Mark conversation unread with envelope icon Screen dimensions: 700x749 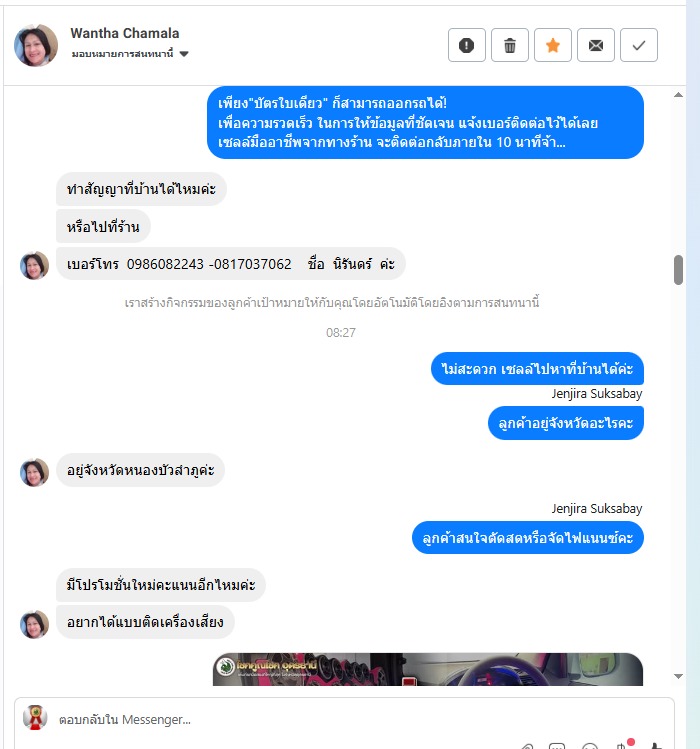595,45
